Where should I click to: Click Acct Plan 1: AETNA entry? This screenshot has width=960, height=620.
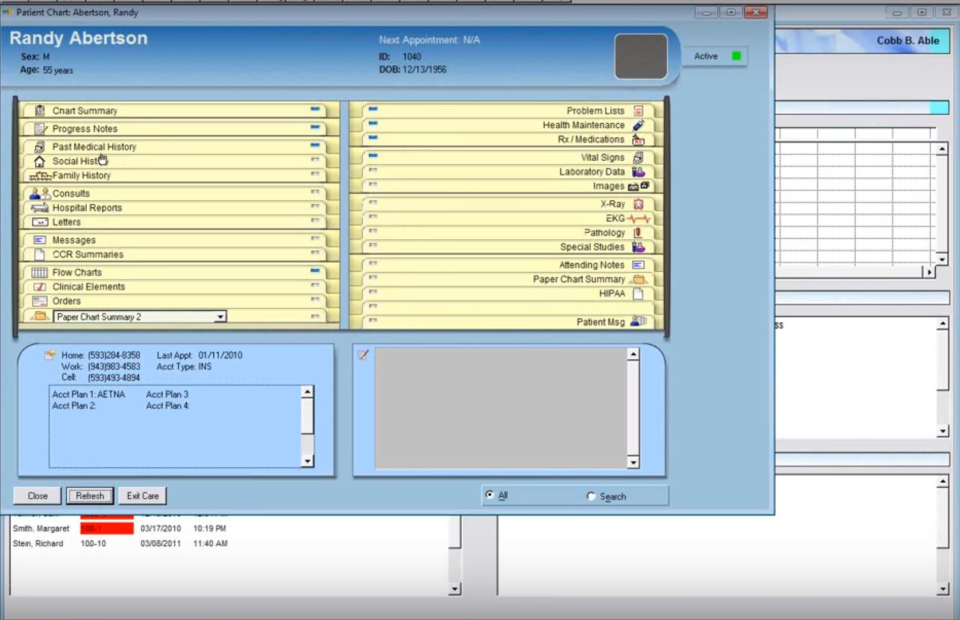click(88, 395)
